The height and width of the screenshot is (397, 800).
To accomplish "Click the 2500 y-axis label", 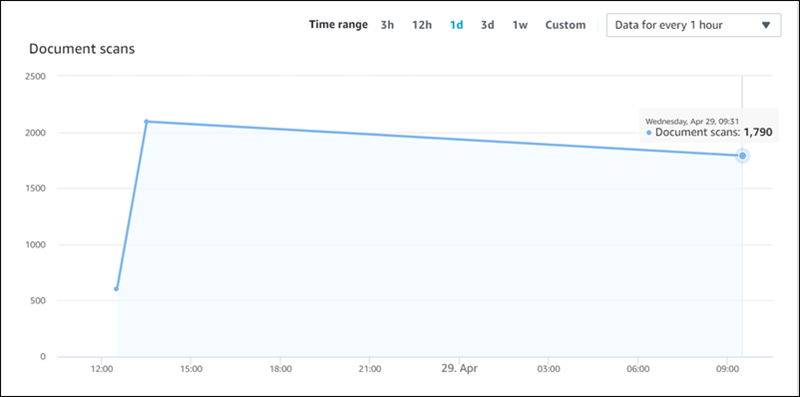I will coord(36,77).
